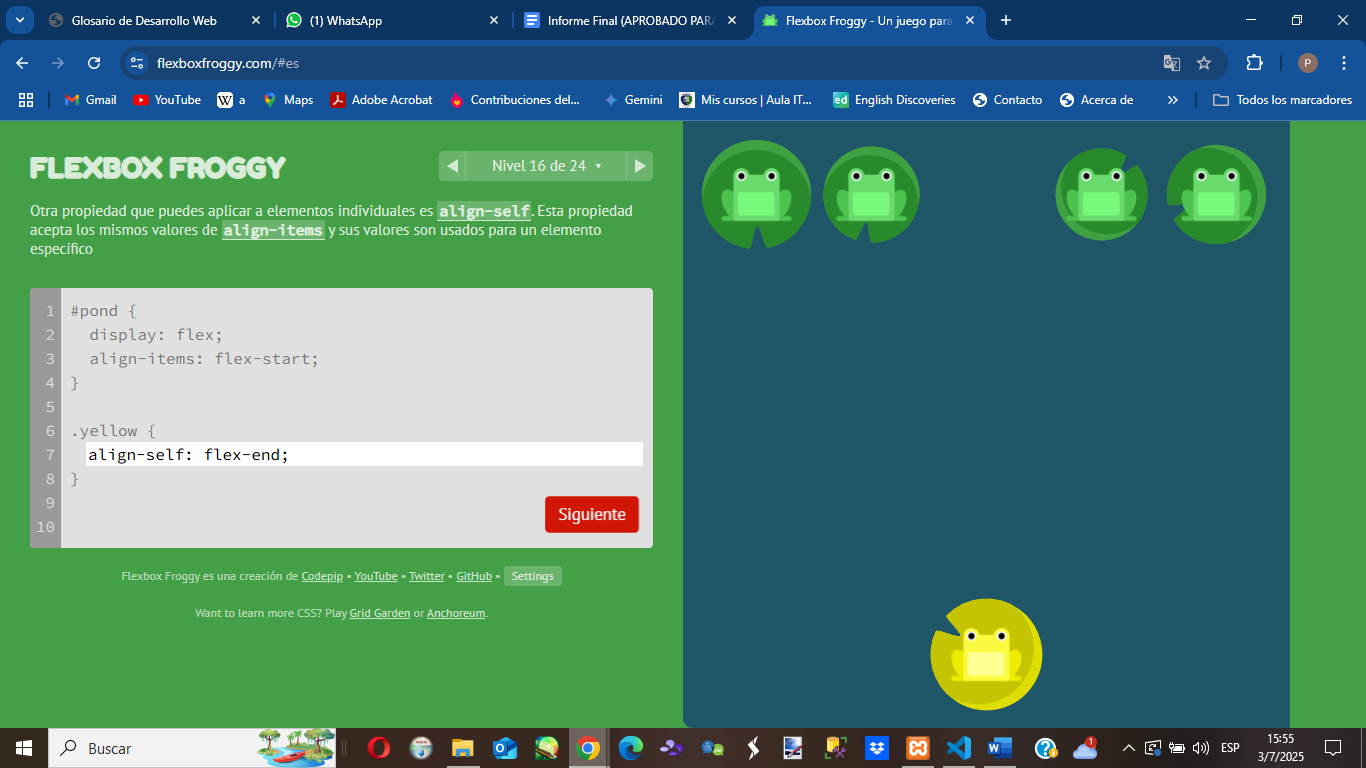The height and width of the screenshot is (768, 1366).
Task: Open Microsoft Edge from the taskbar
Action: [630, 748]
